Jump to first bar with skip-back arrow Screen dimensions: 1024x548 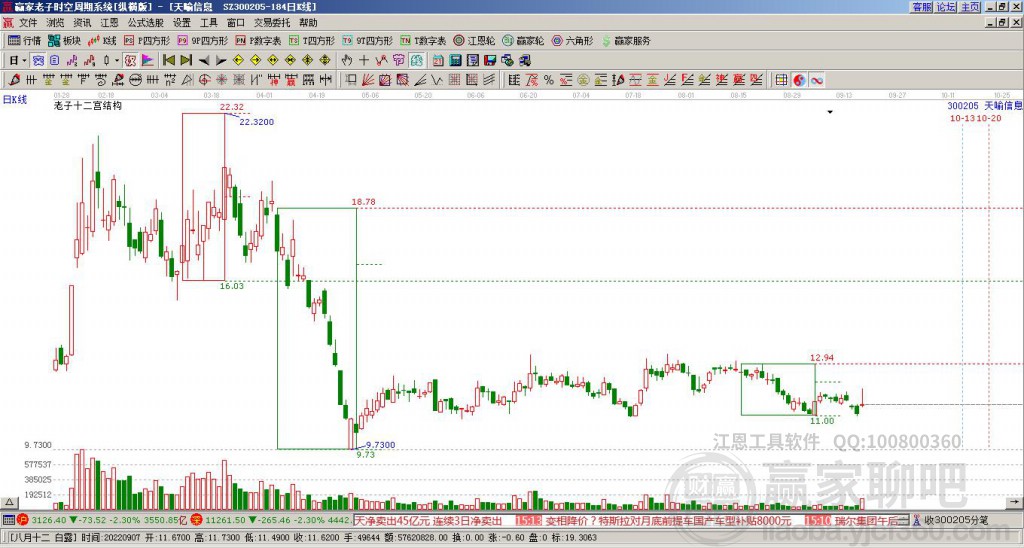(x=168, y=60)
